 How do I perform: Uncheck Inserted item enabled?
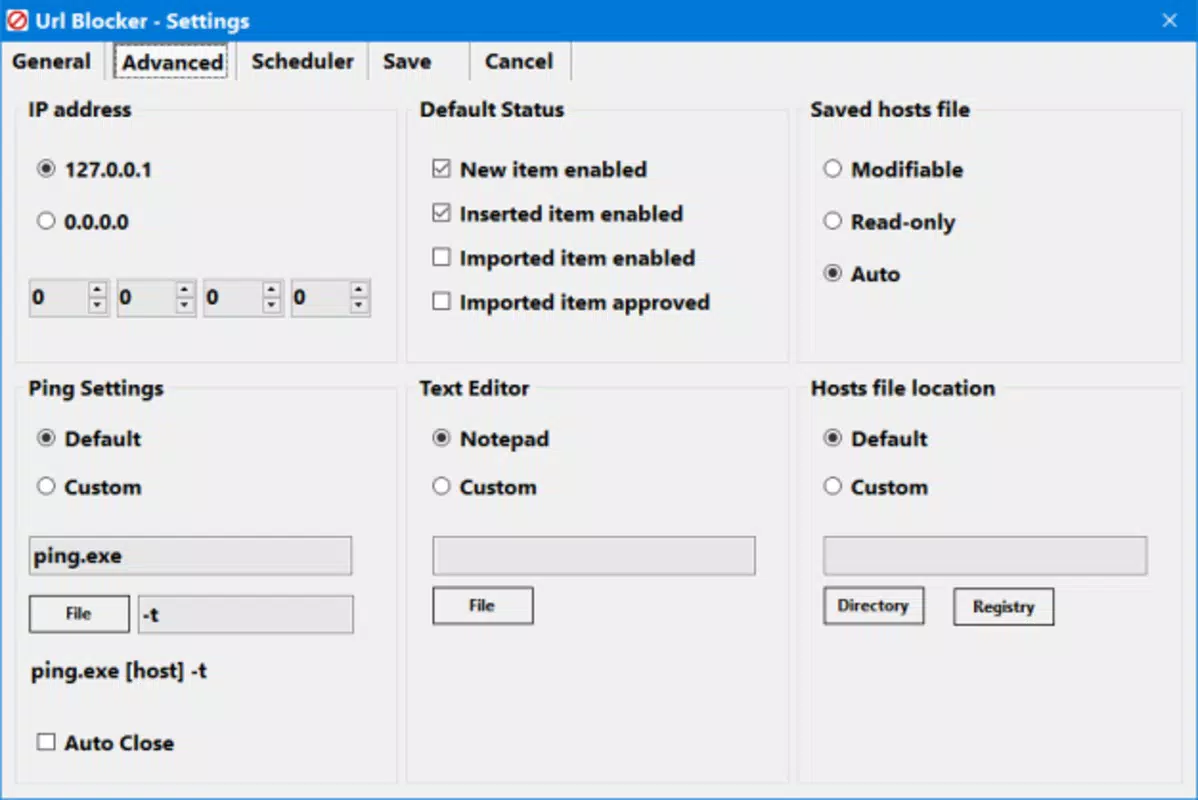click(x=441, y=213)
